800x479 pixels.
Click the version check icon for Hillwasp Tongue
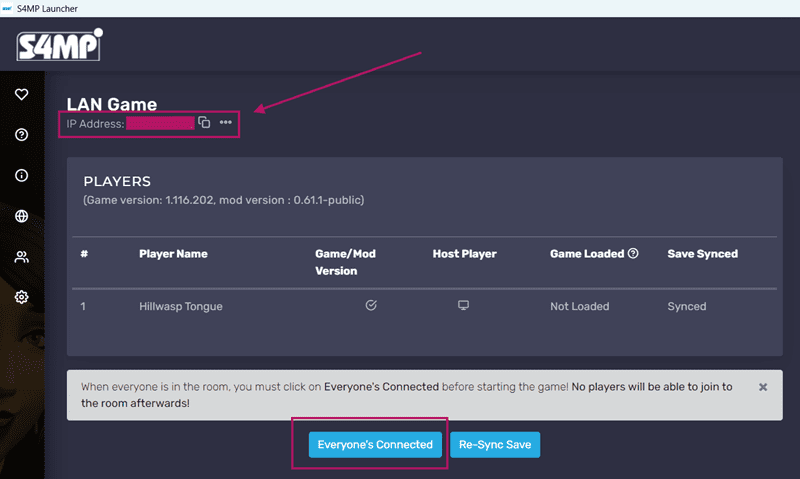[x=371, y=305]
